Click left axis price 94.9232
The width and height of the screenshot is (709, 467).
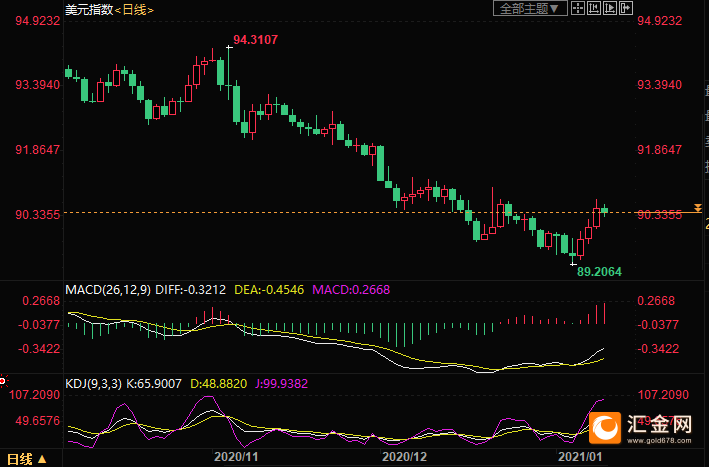tap(38, 21)
